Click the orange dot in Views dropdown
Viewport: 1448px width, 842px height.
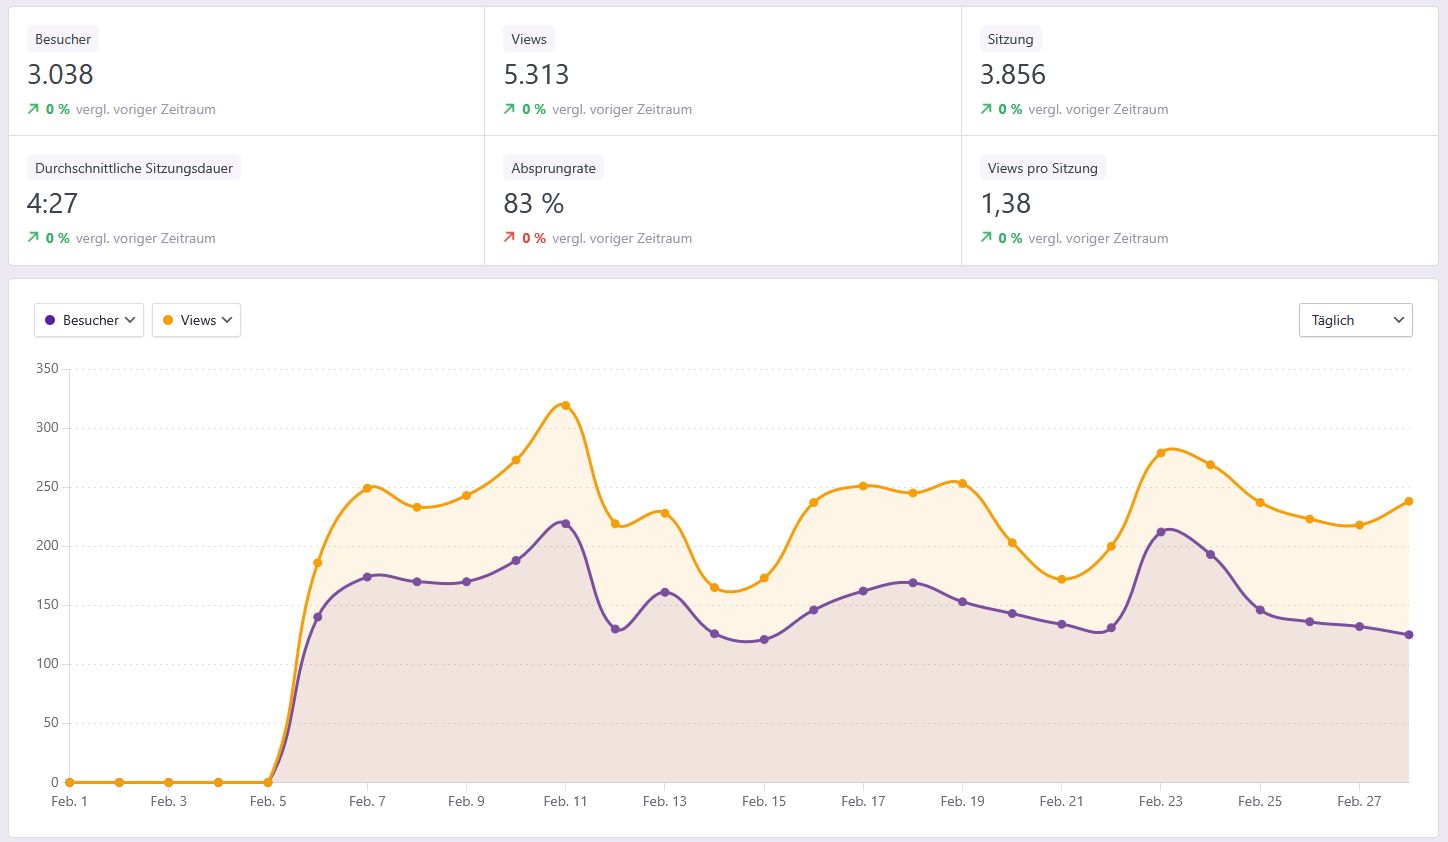point(168,320)
